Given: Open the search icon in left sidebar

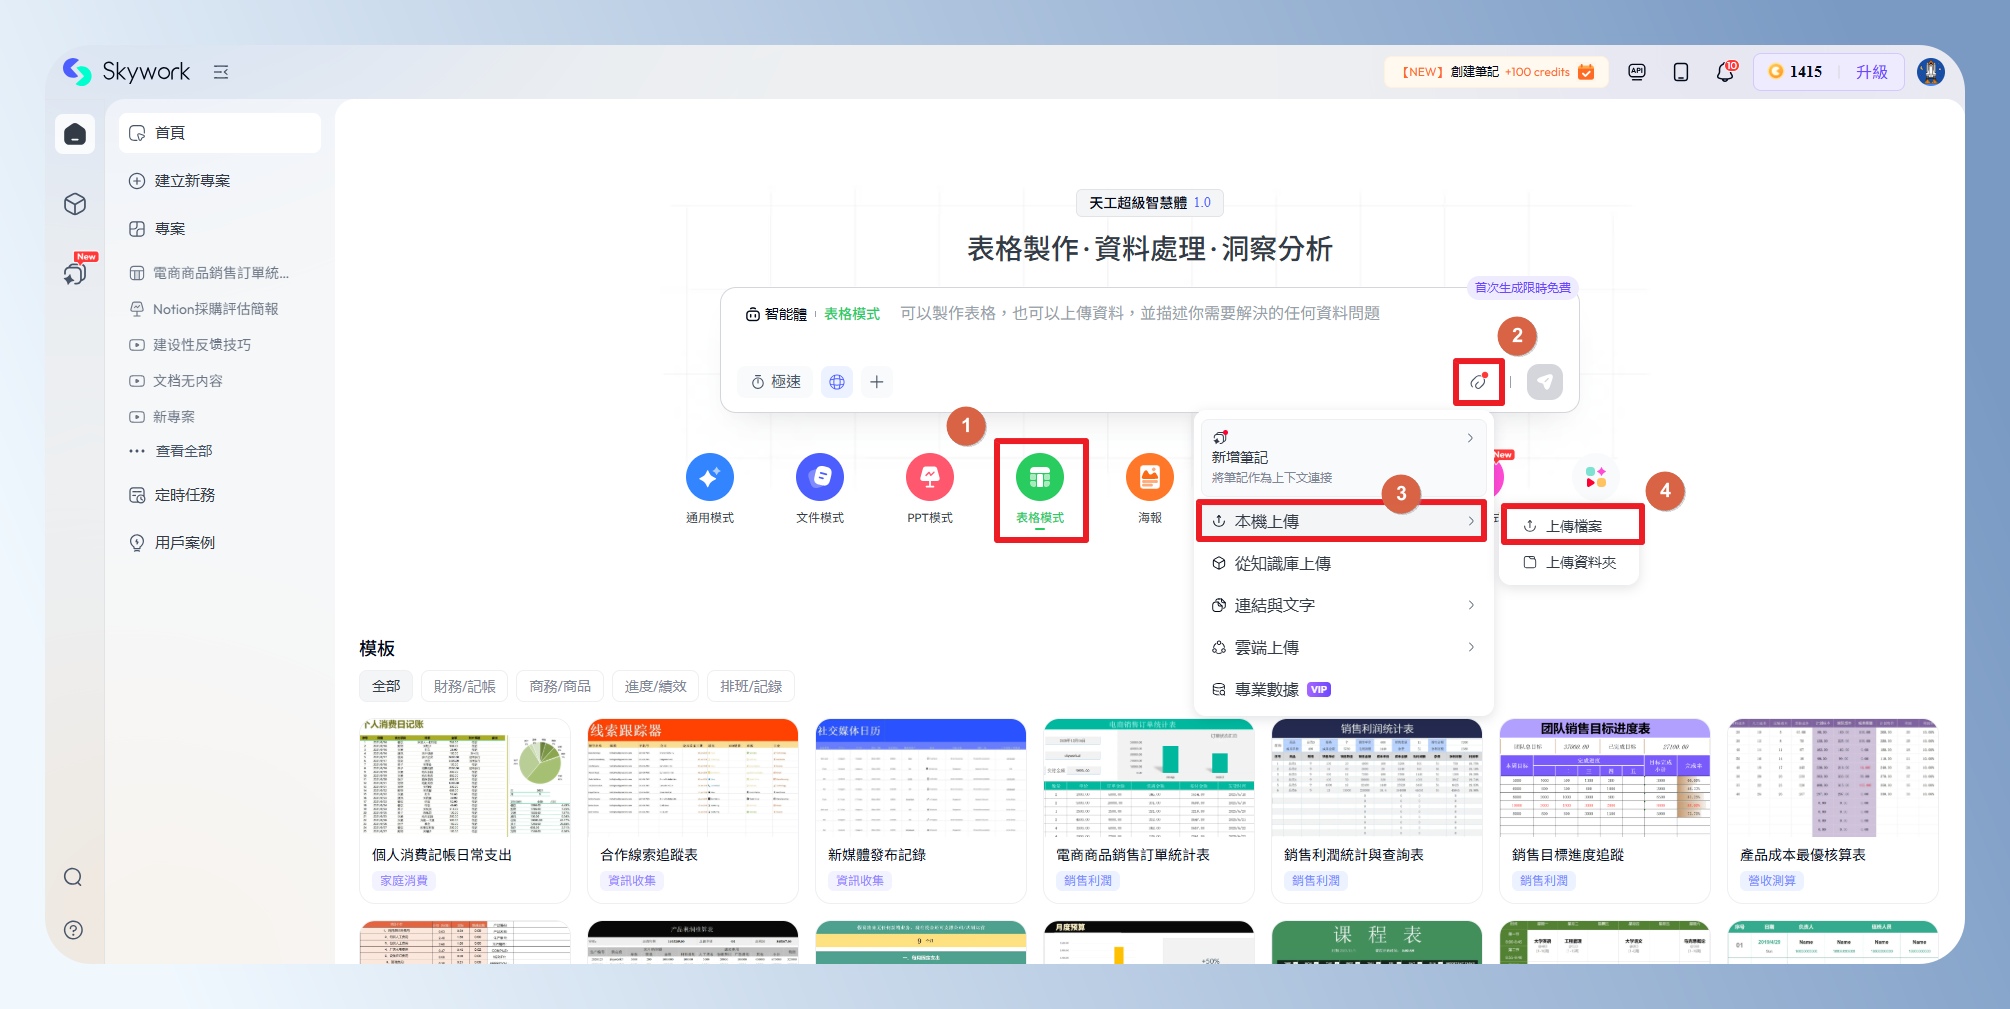Looking at the screenshot, I should tap(73, 877).
